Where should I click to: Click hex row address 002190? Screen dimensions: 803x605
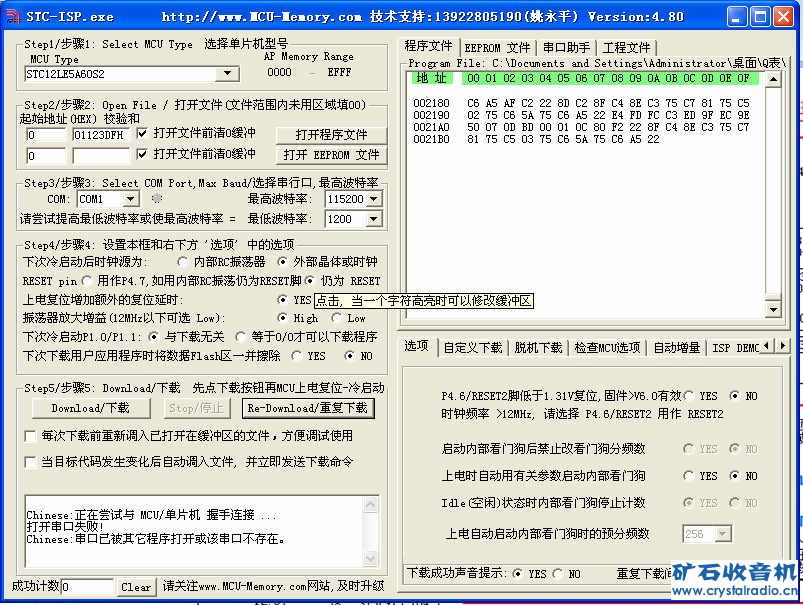point(431,115)
